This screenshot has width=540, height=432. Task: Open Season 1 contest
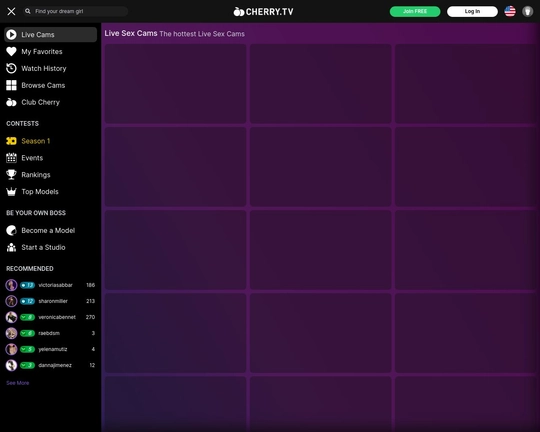(x=51, y=141)
